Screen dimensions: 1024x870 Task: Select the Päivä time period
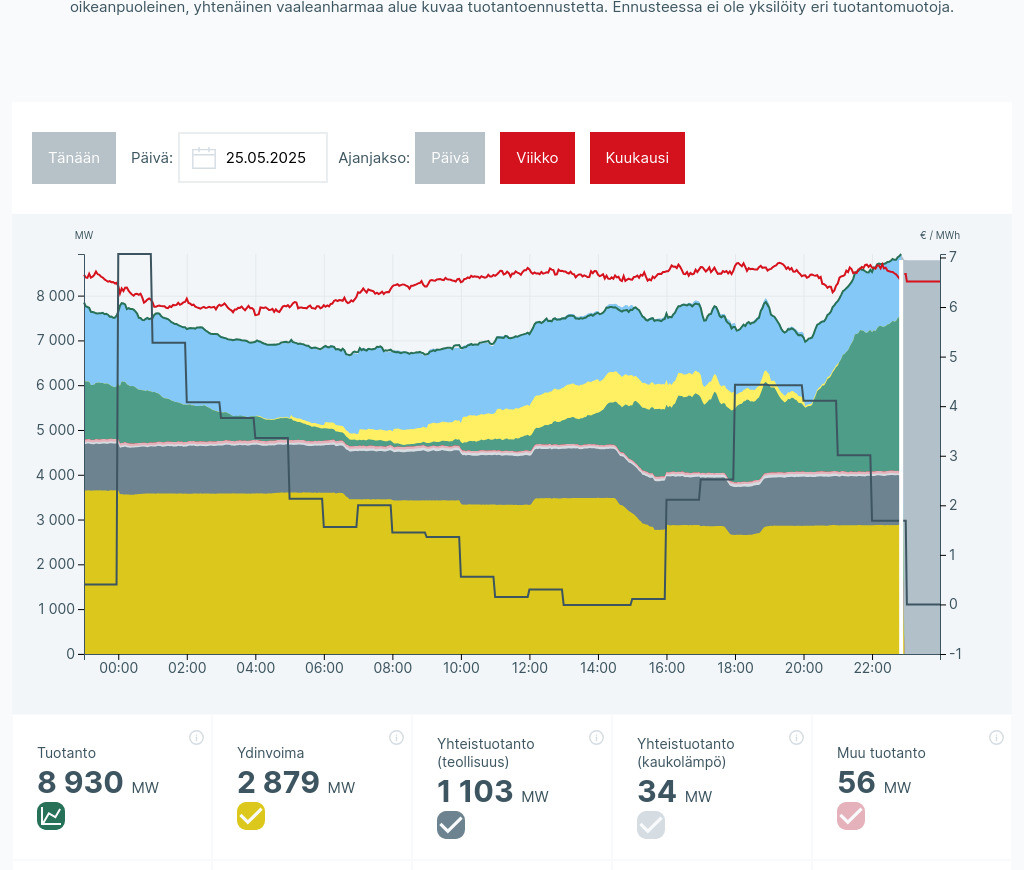tap(450, 158)
